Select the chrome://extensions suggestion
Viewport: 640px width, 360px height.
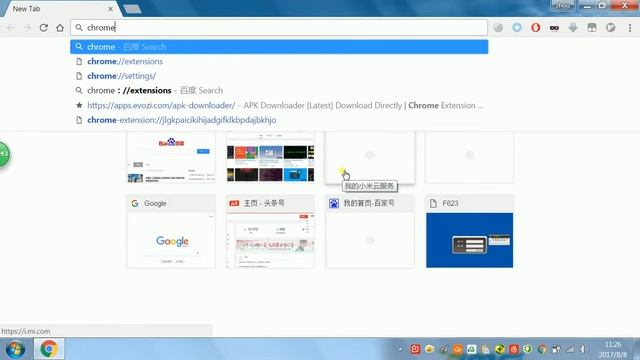(x=279, y=61)
